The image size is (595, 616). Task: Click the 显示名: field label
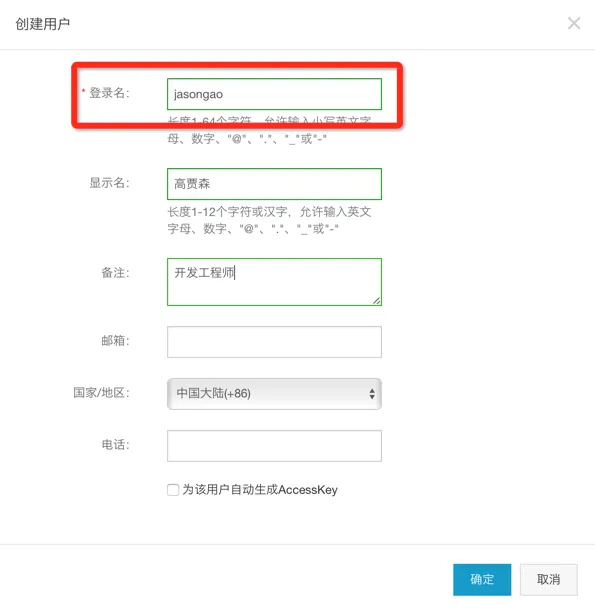coord(109,183)
